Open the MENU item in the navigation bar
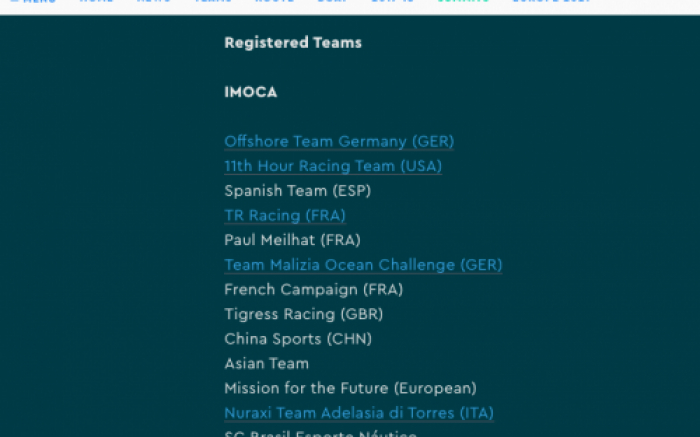The width and height of the screenshot is (700, 437). click(33, 1)
